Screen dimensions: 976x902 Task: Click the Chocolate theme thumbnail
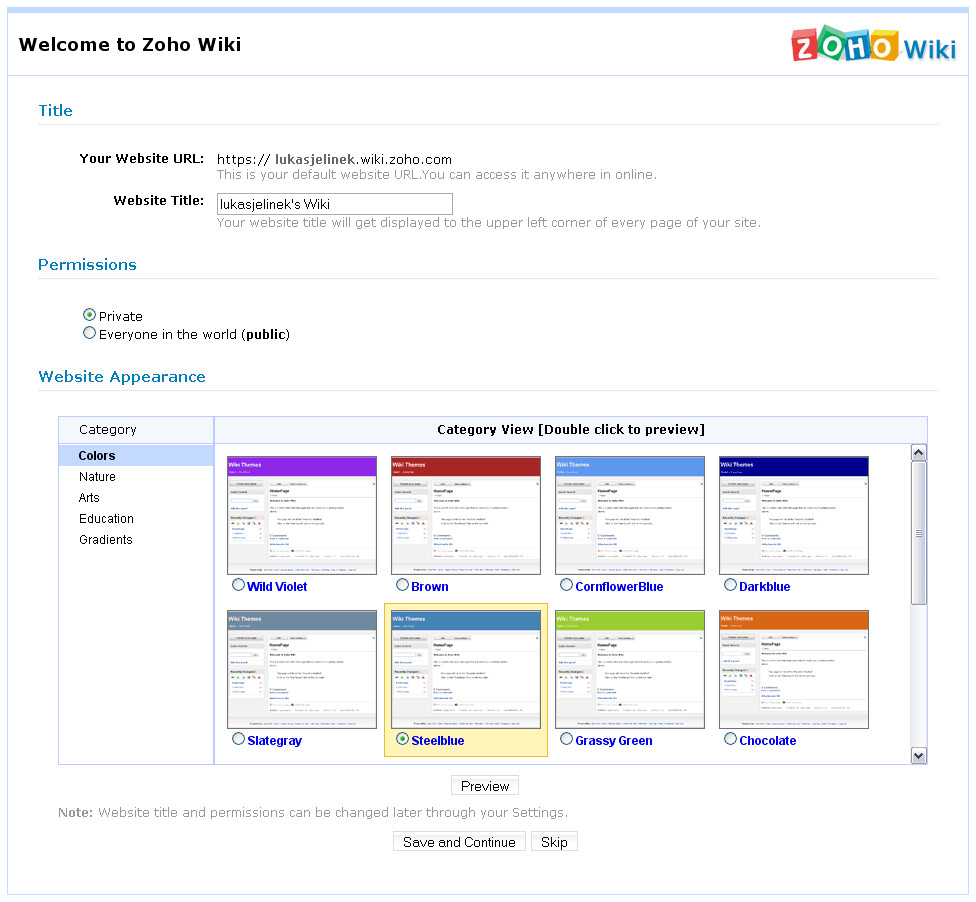(x=794, y=669)
